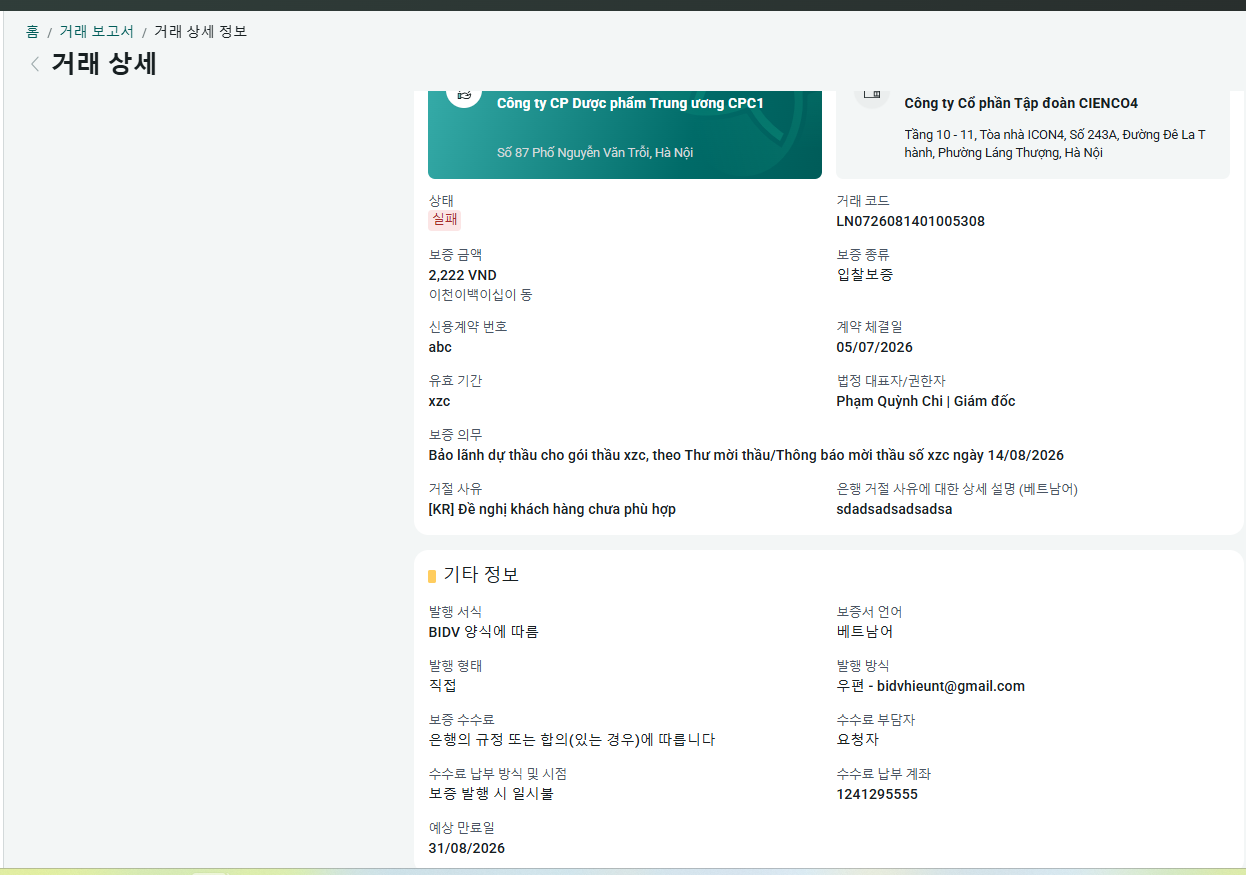Select rejection reason Đề nghị khách hàng chưa phù hợp

pyautogui.click(x=552, y=509)
